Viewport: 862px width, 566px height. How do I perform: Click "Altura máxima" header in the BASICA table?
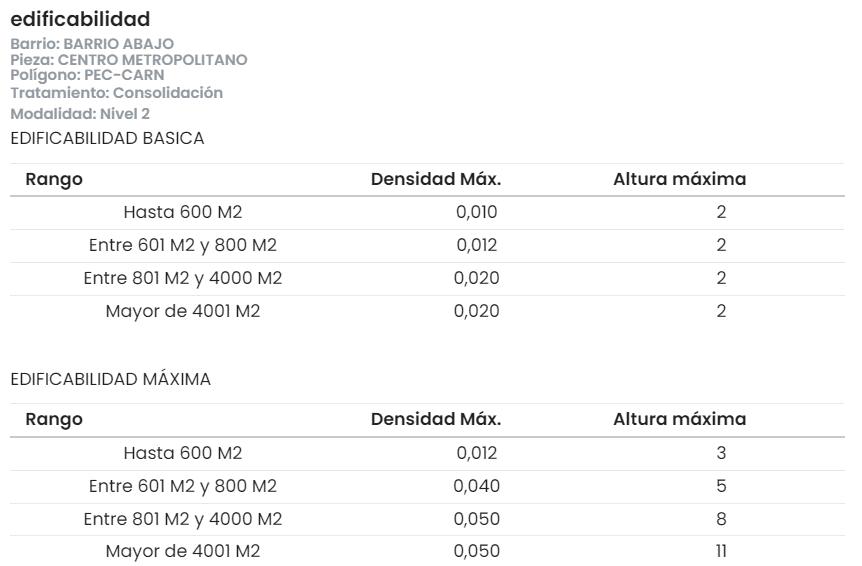click(x=679, y=180)
